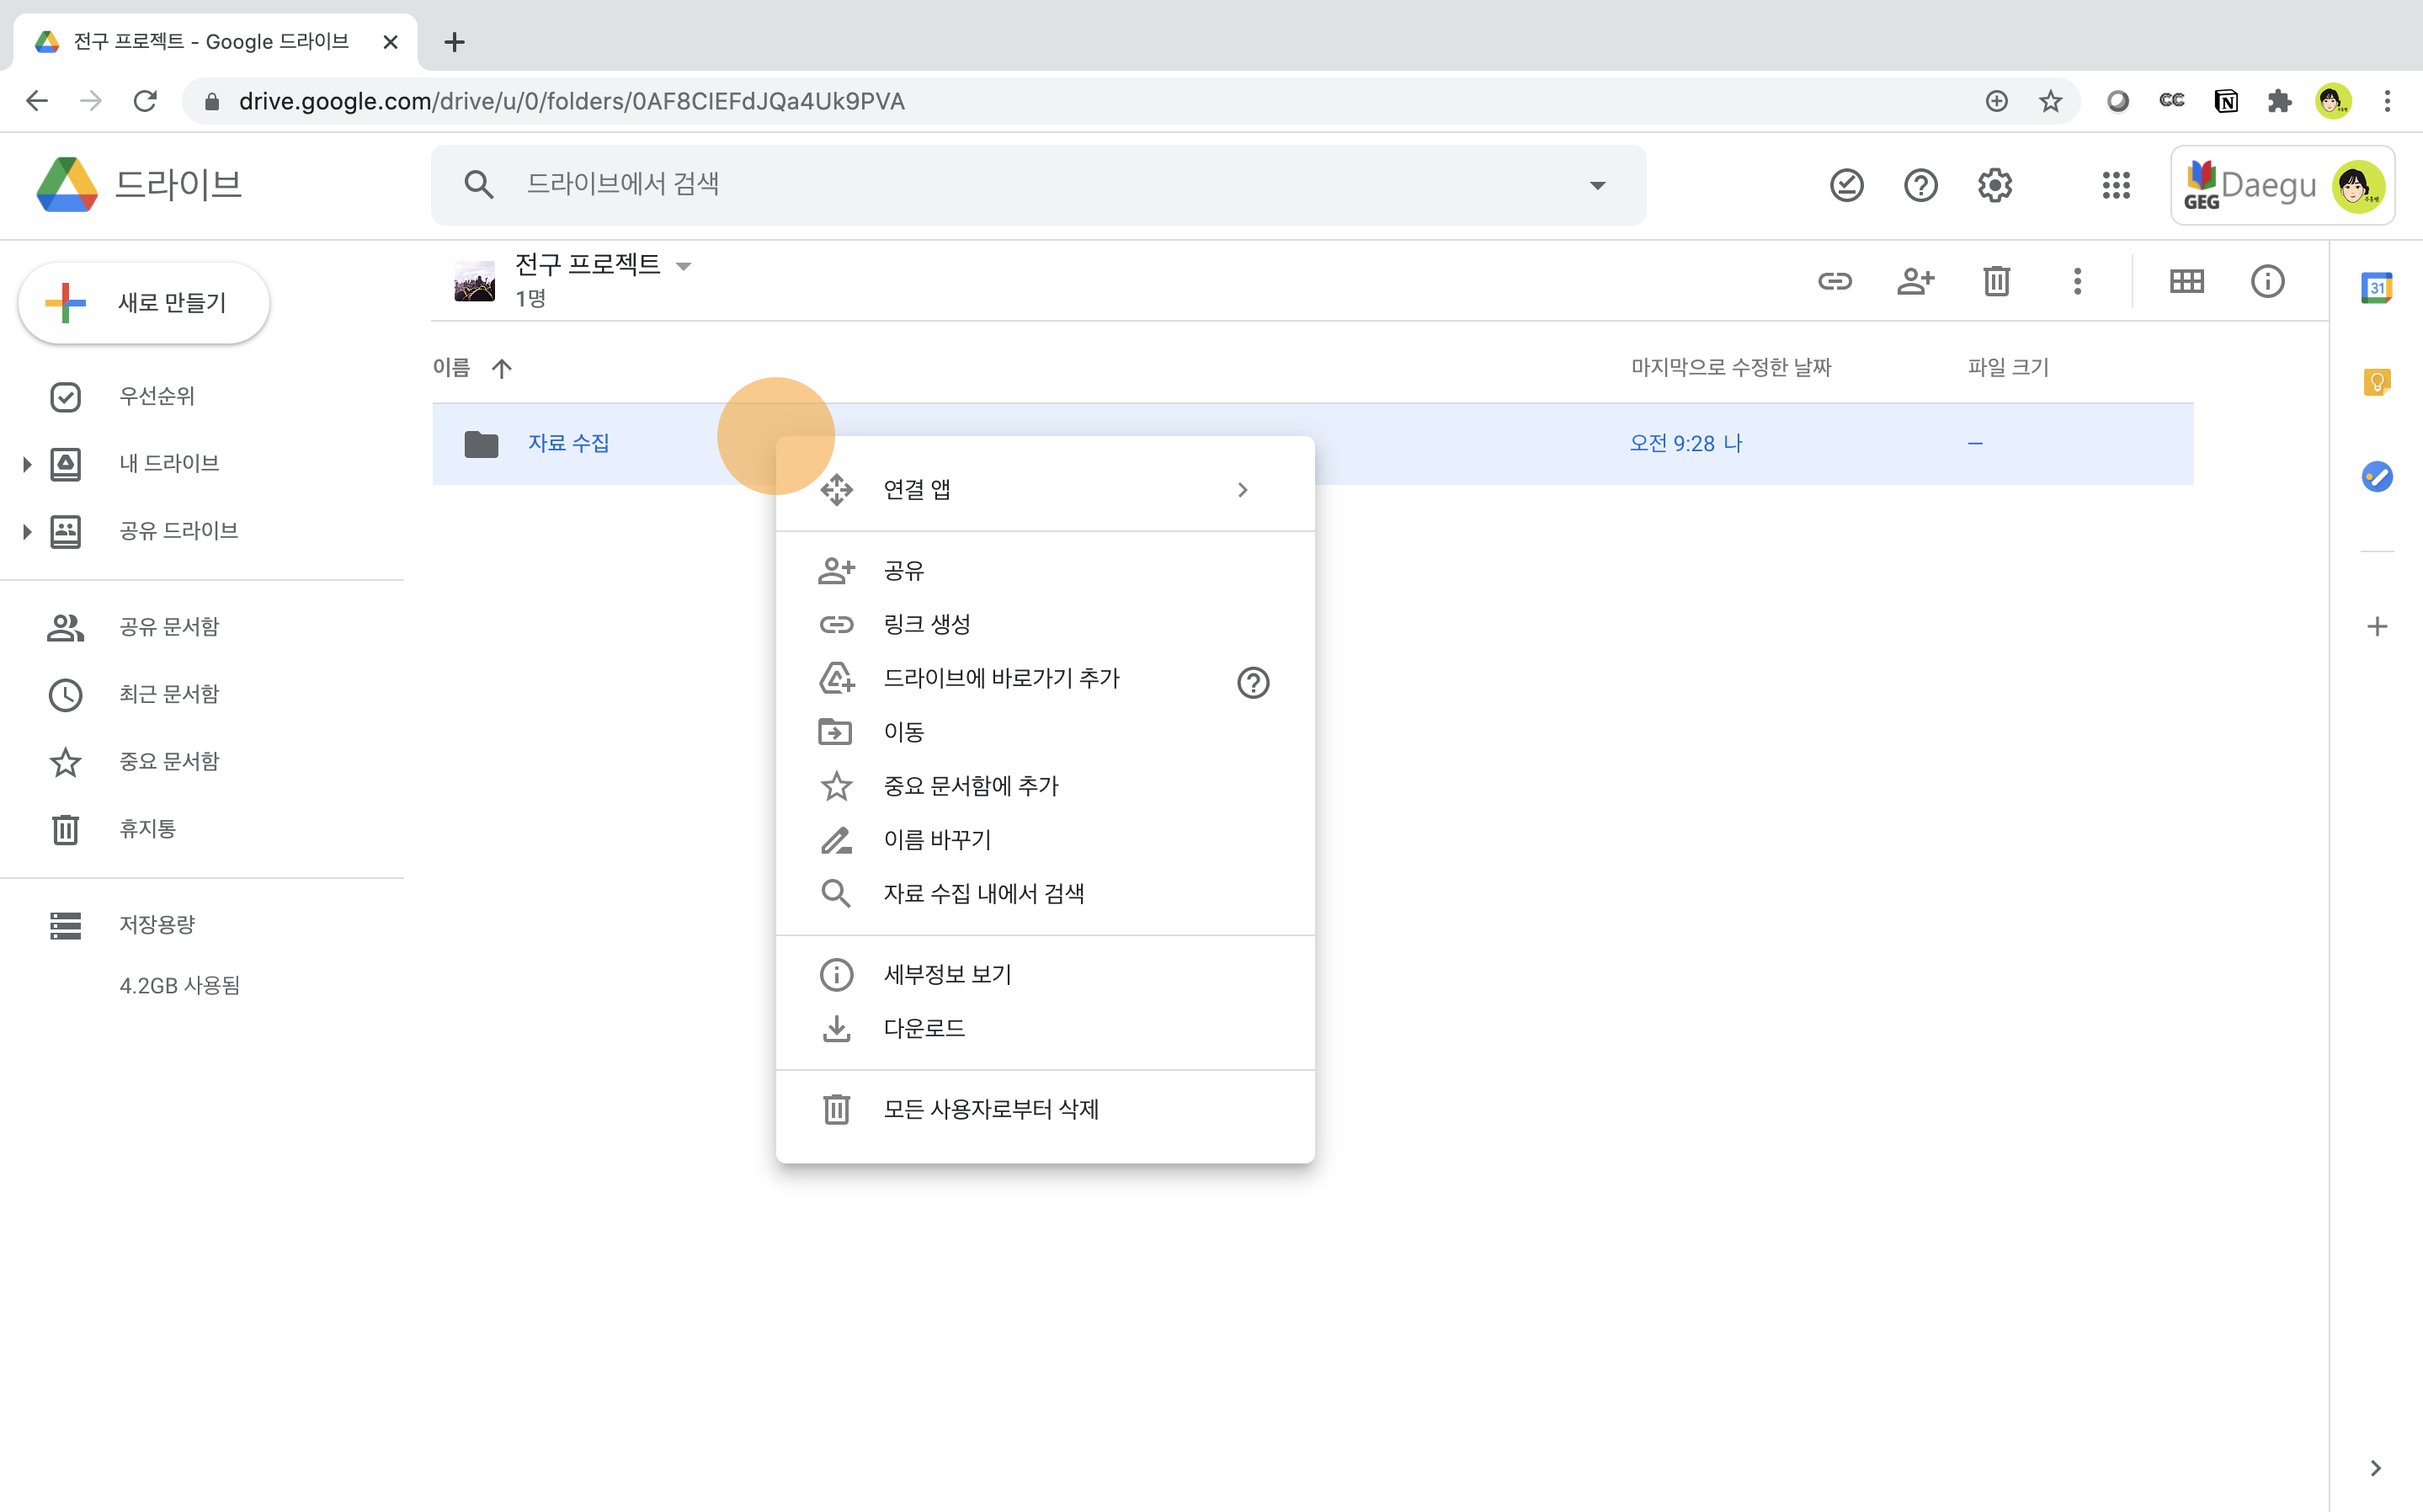The height and width of the screenshot is (1512, 2423).
Task: Toggle the view details info panel
Action: point(2267,282)
